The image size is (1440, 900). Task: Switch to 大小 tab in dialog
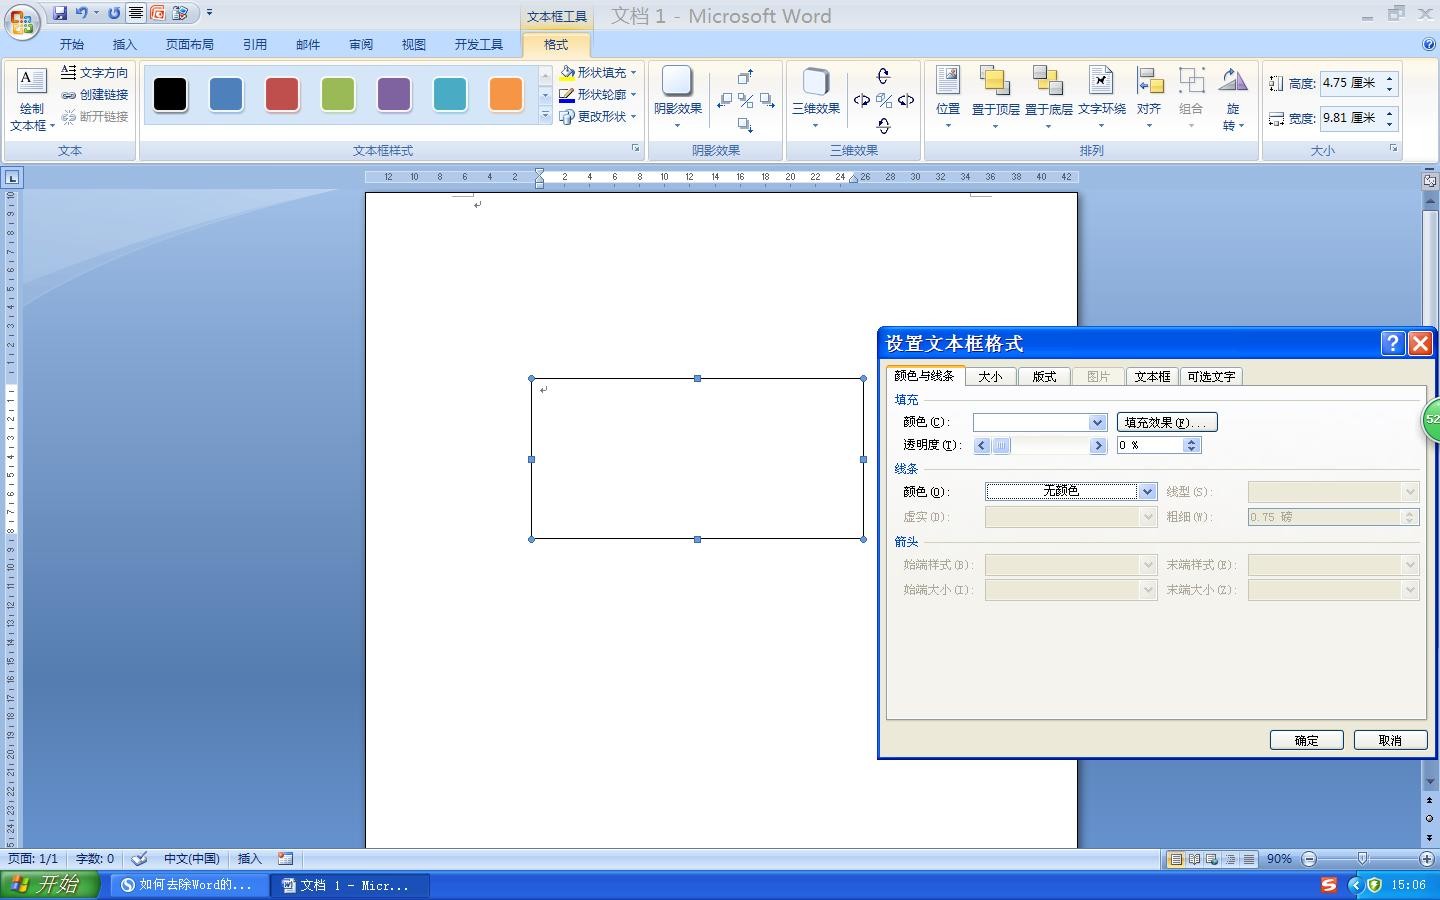[x=990, y=376]
